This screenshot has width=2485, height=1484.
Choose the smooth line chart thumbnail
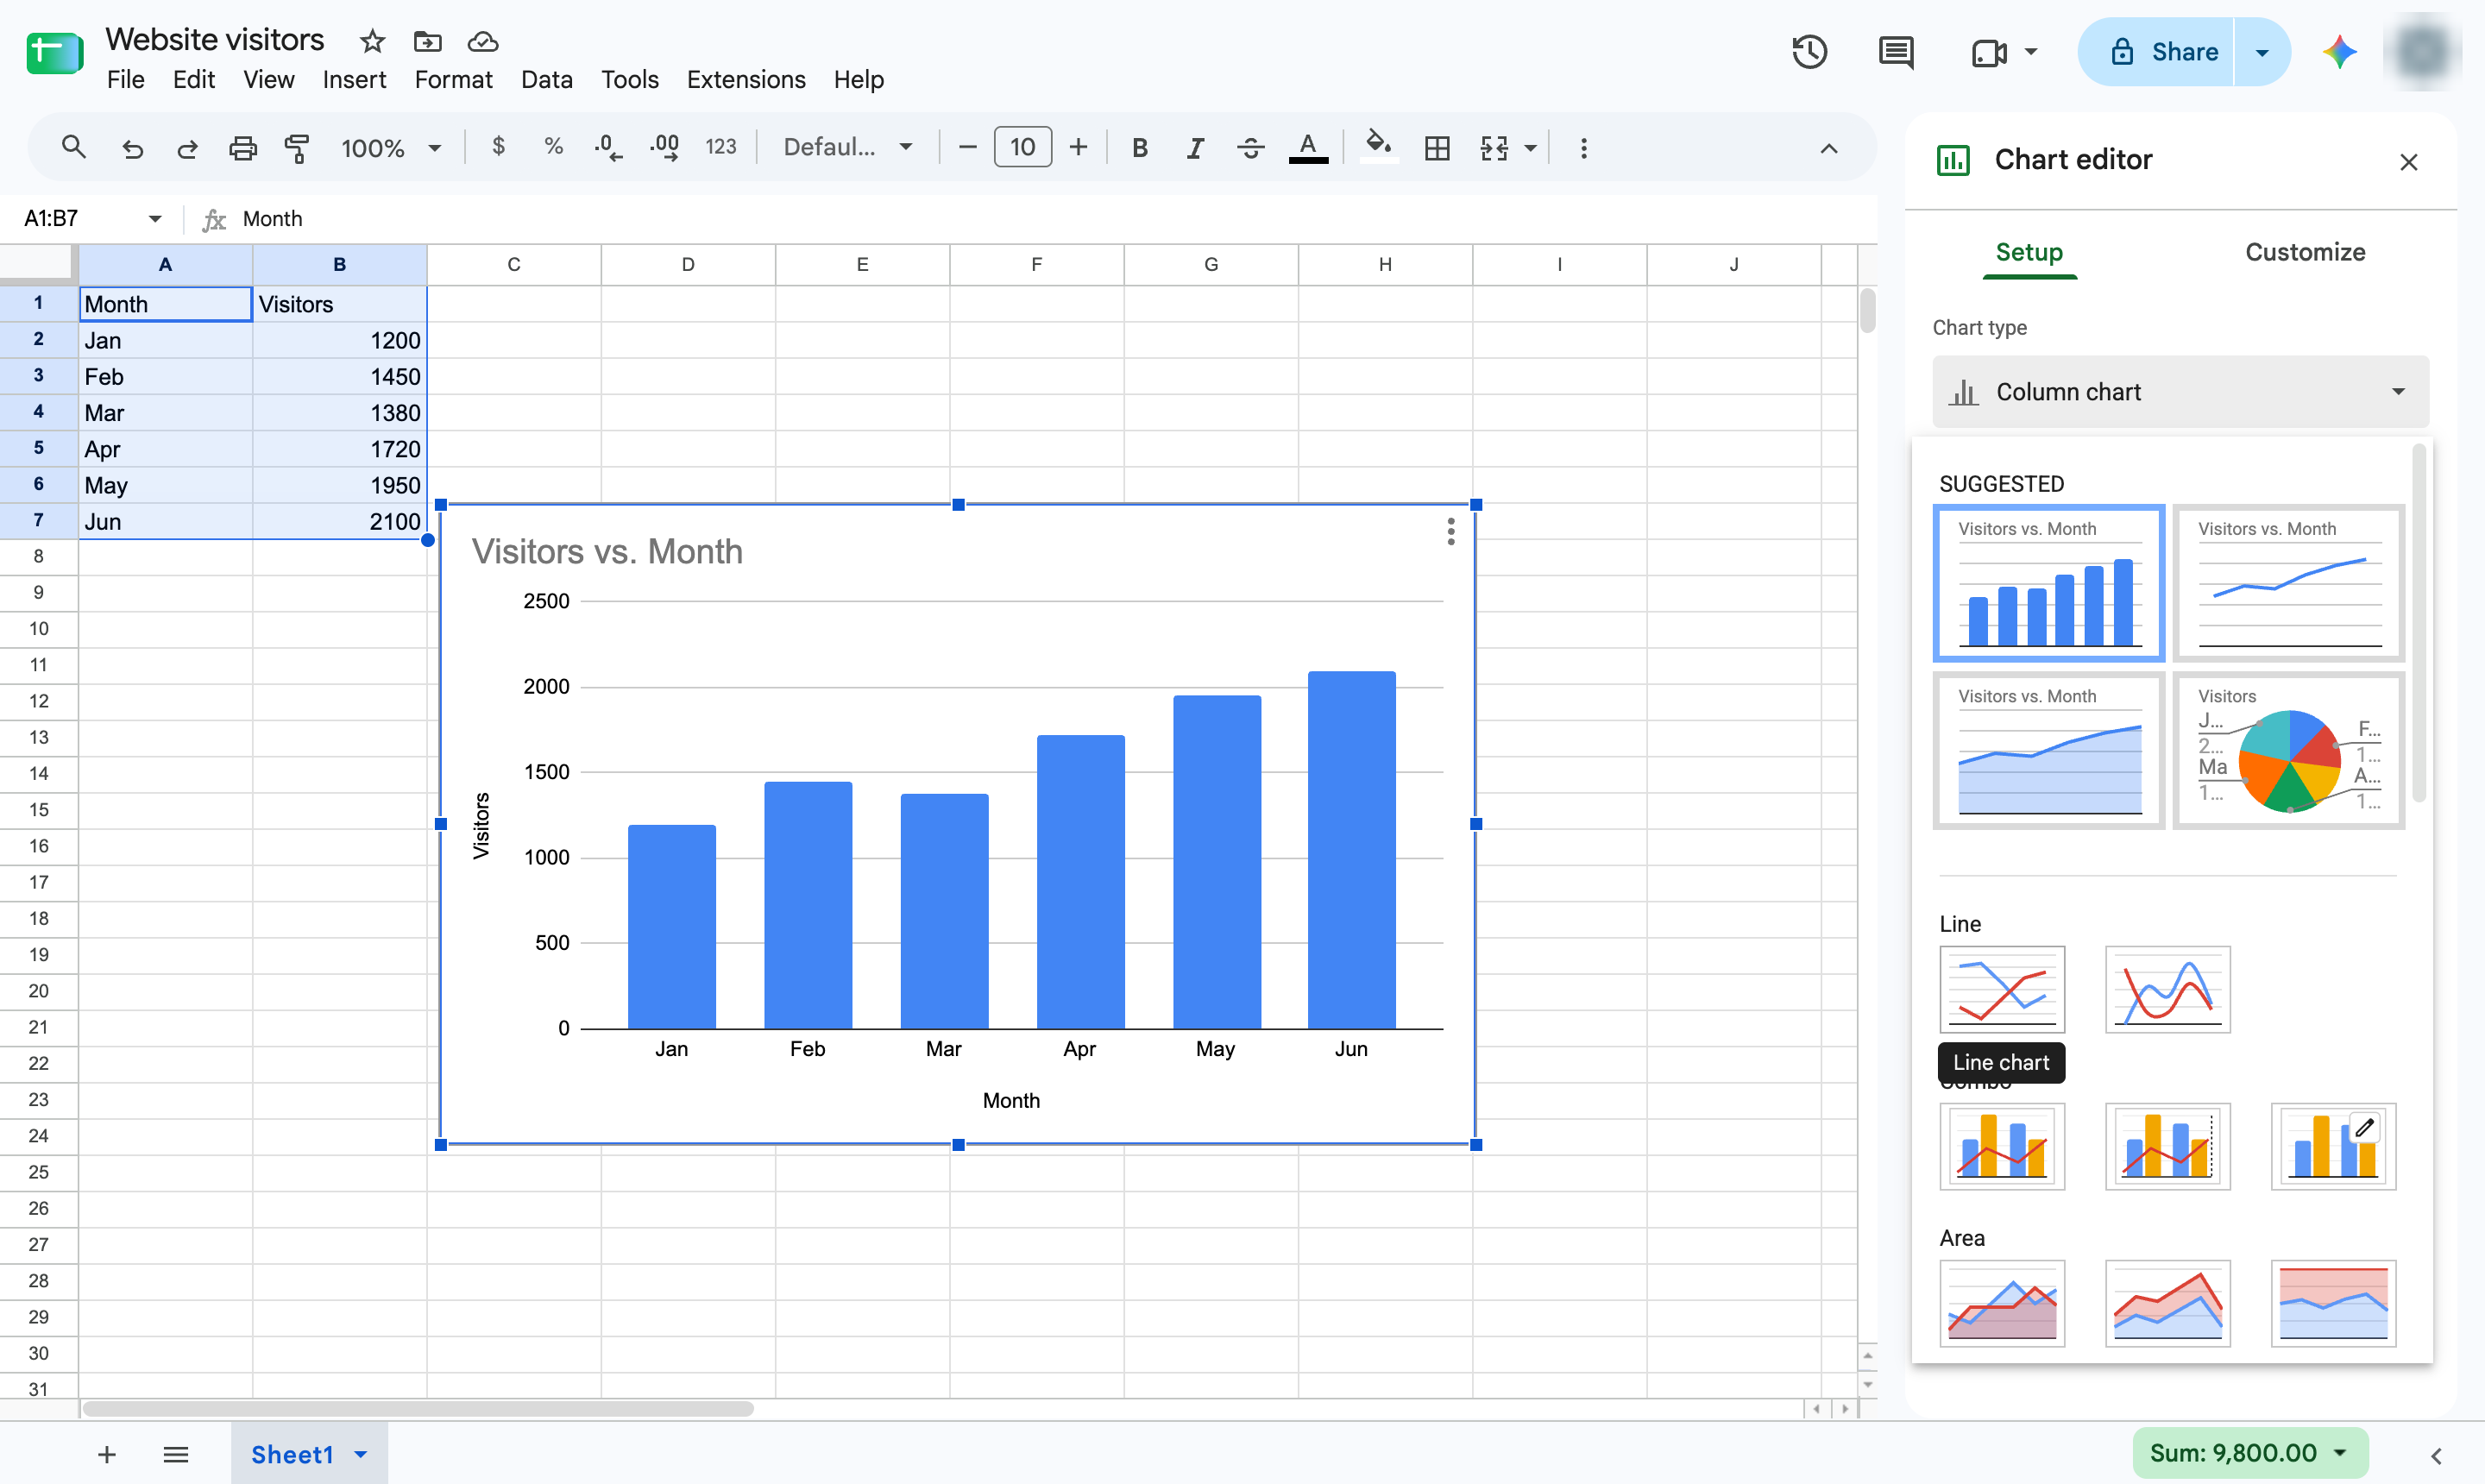pos(2167,989)
